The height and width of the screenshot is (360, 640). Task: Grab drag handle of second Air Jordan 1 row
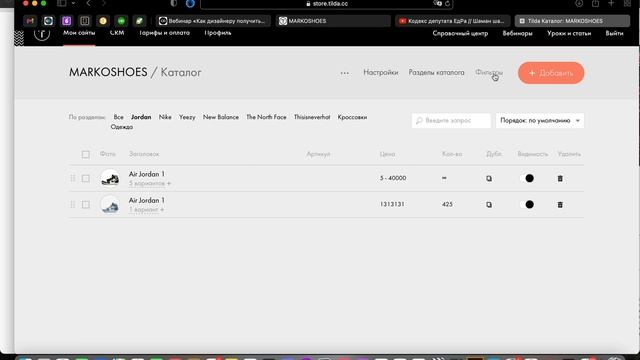73,204
